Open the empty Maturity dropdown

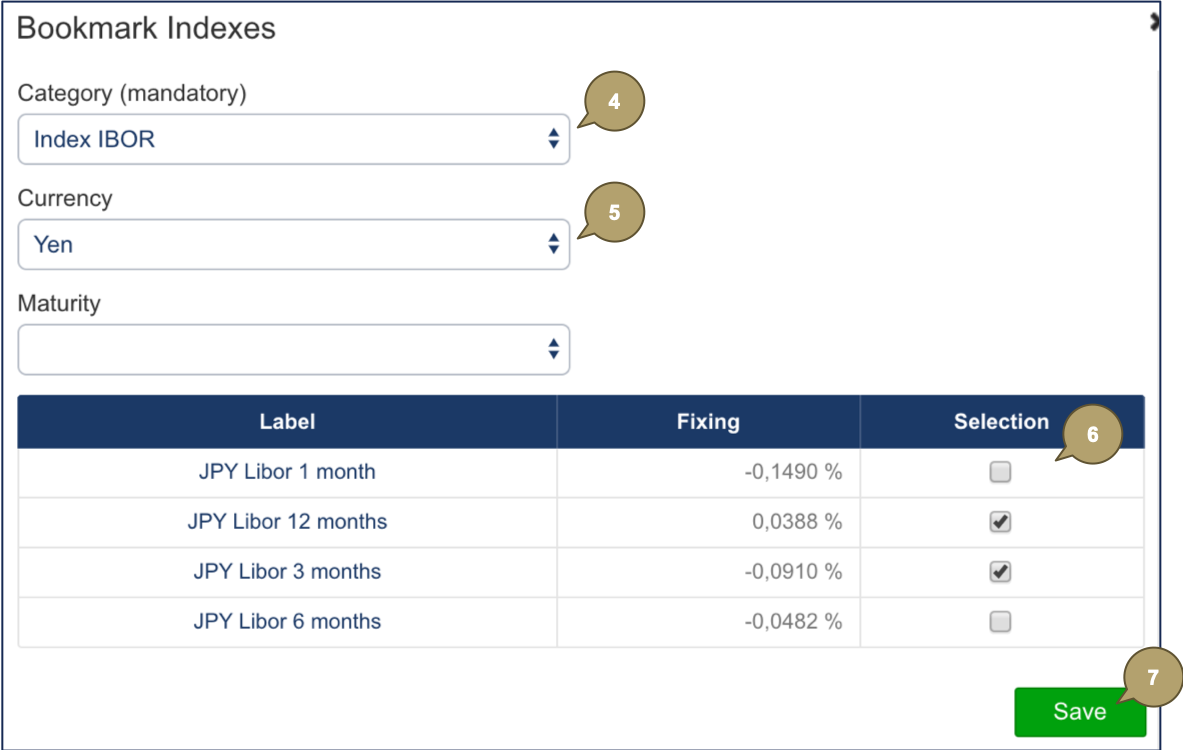293,349
